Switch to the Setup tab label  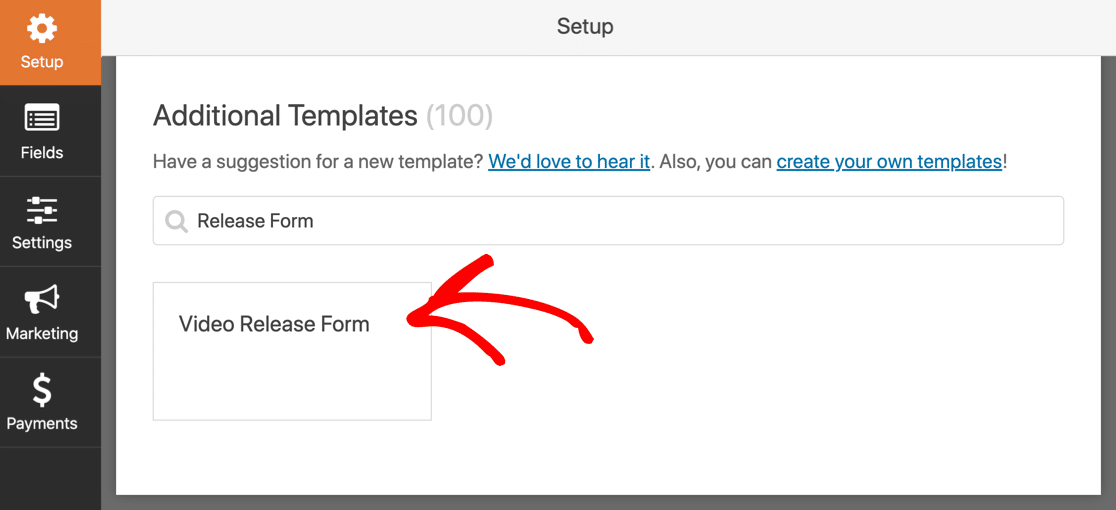point(42,62)
